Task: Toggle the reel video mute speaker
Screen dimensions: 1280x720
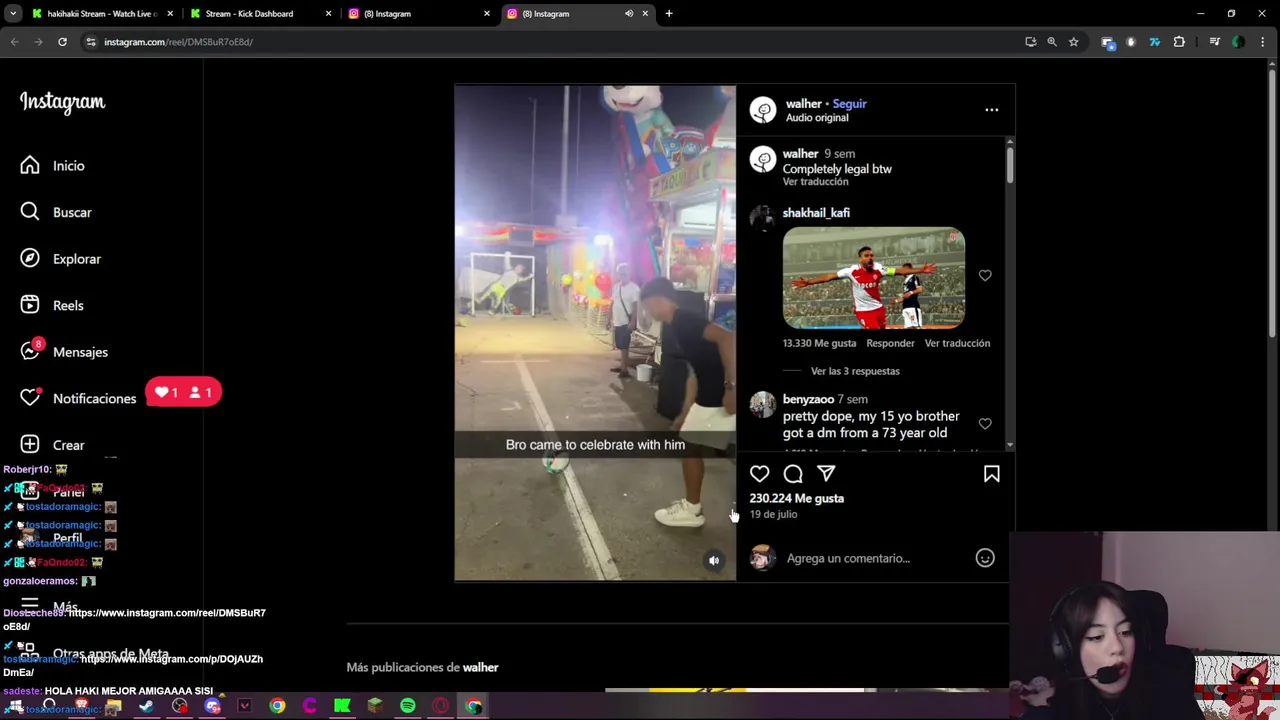Action: coord(714,561)
